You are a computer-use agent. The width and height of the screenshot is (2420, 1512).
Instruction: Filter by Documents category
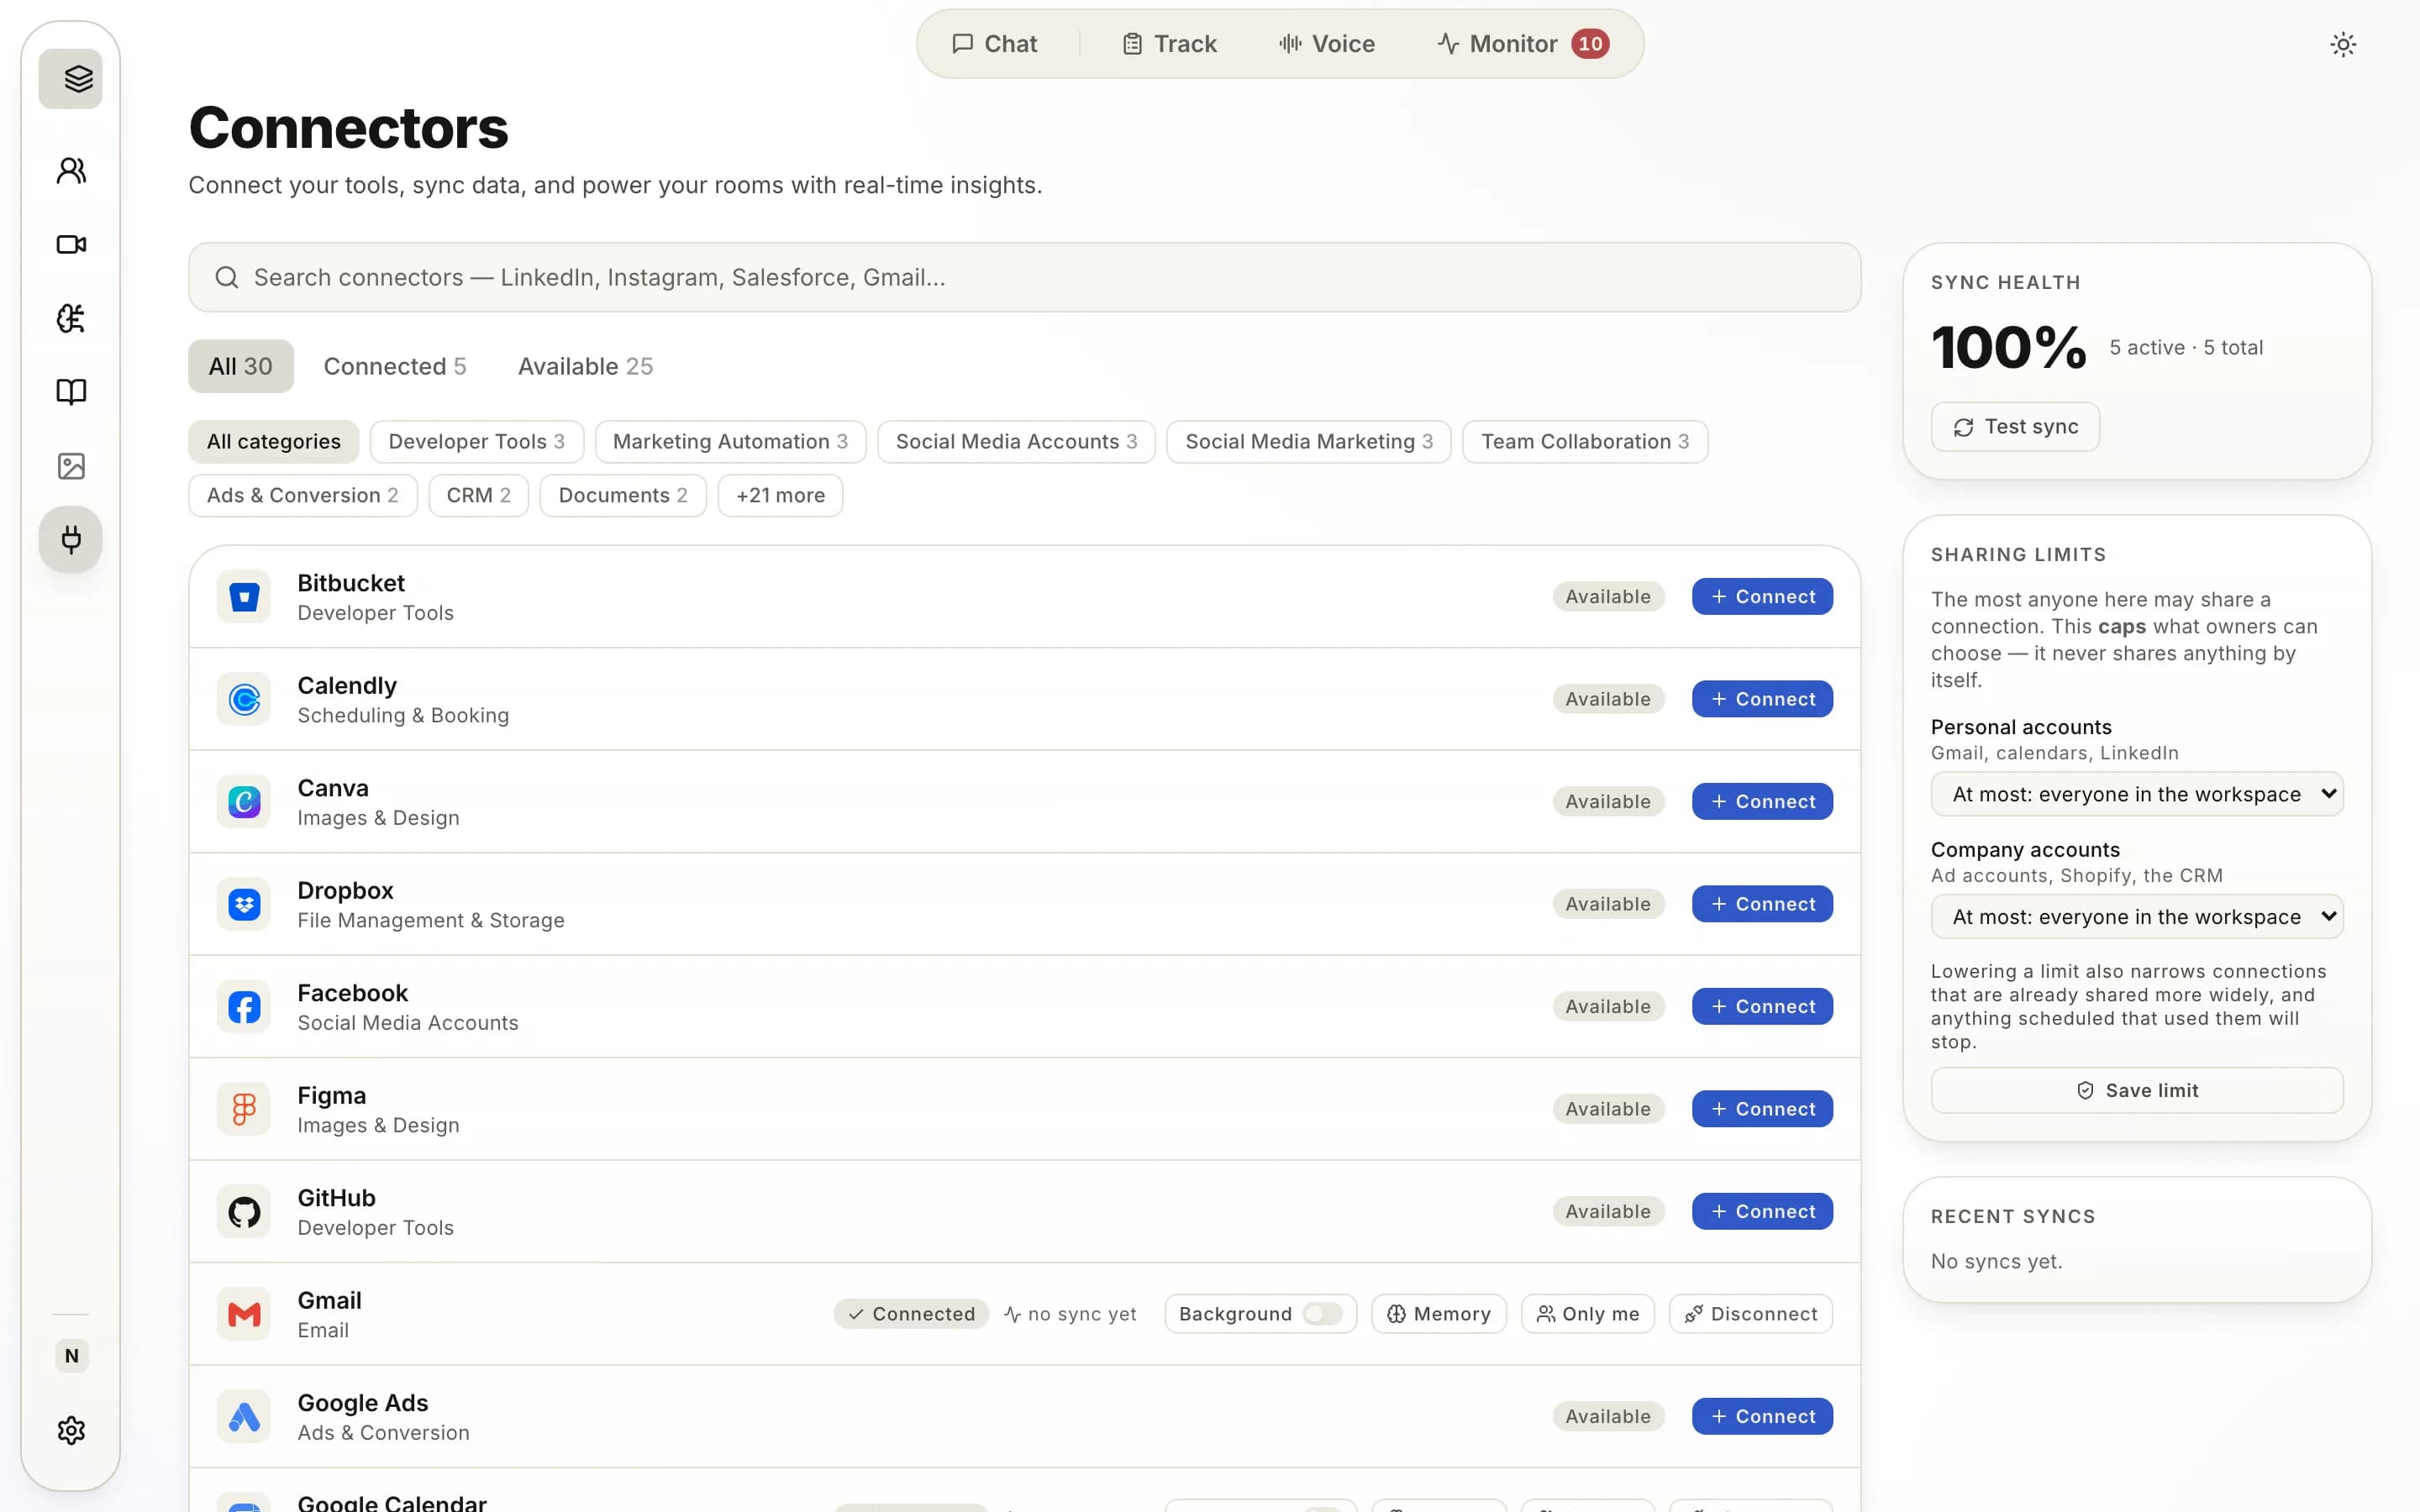click(x=623, y=495)
